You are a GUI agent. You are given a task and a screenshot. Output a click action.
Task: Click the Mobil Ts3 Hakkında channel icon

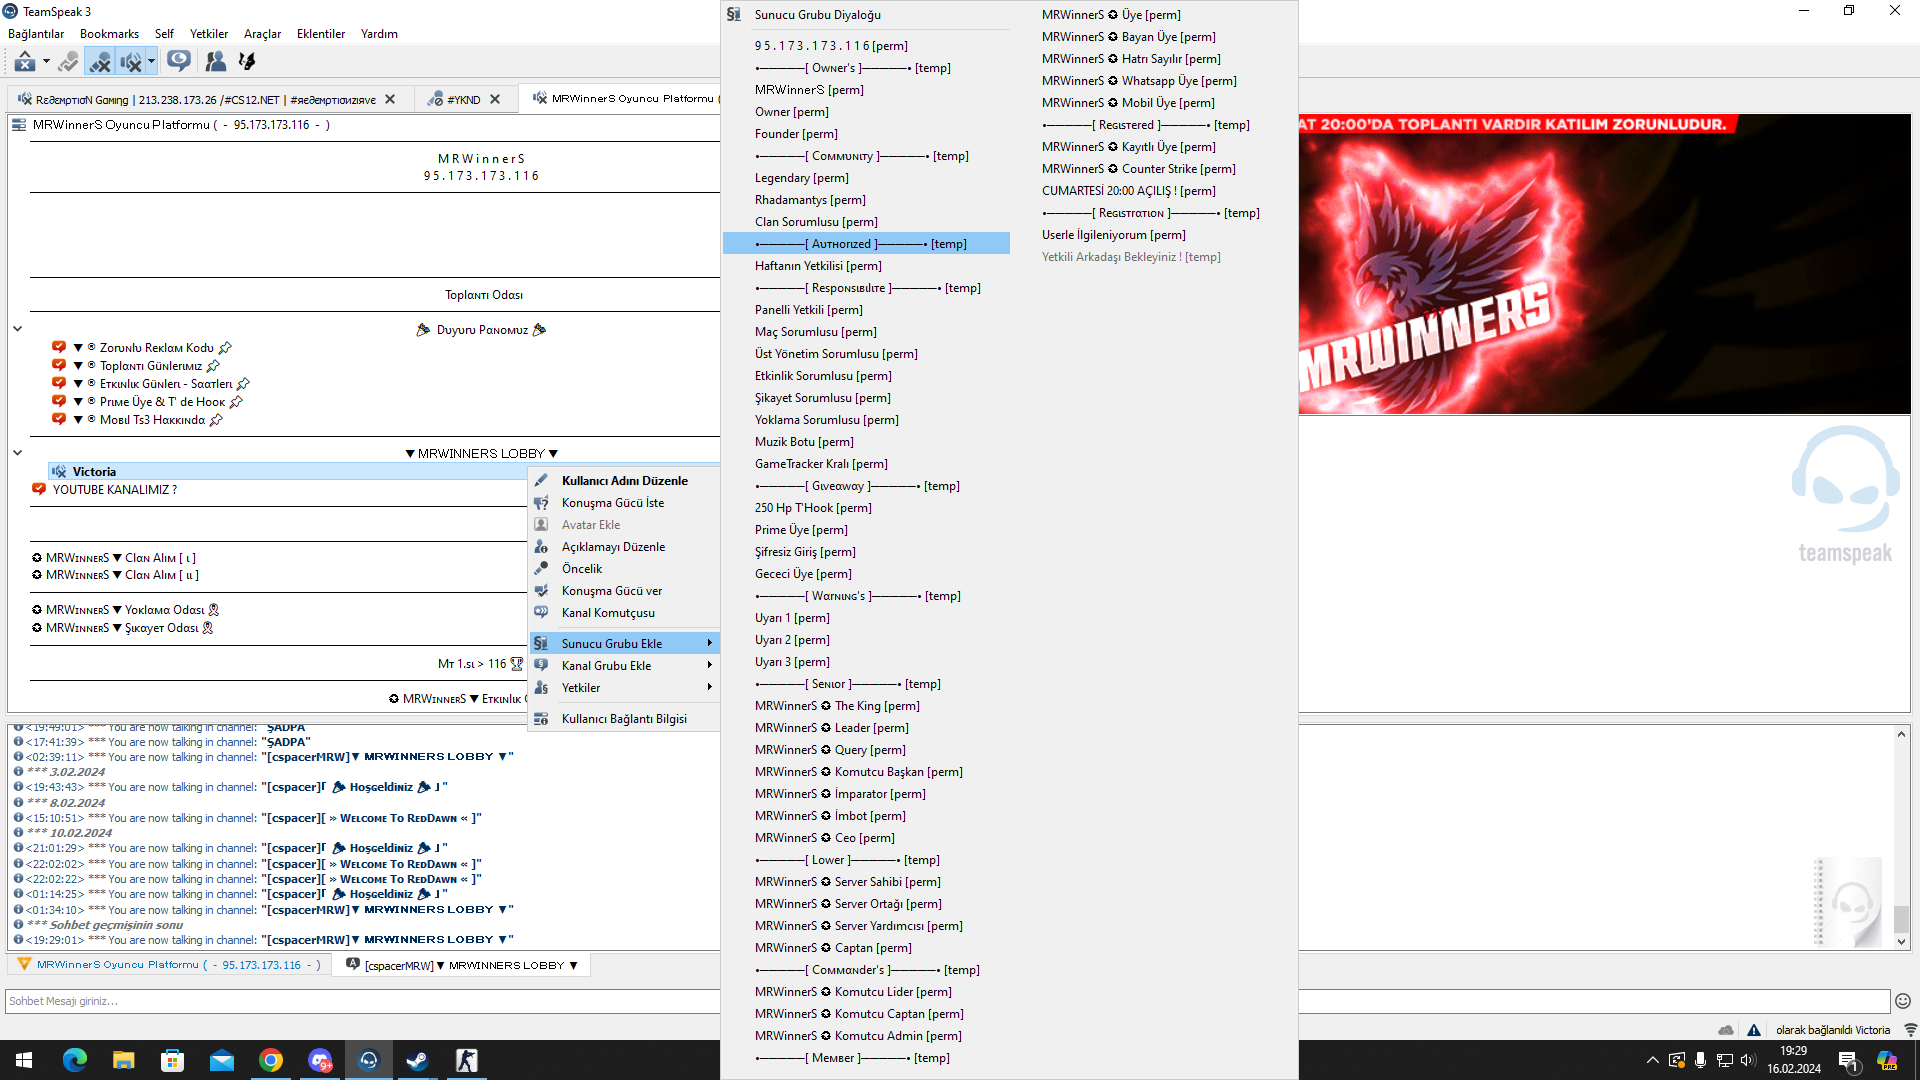(x=59, y=420)
